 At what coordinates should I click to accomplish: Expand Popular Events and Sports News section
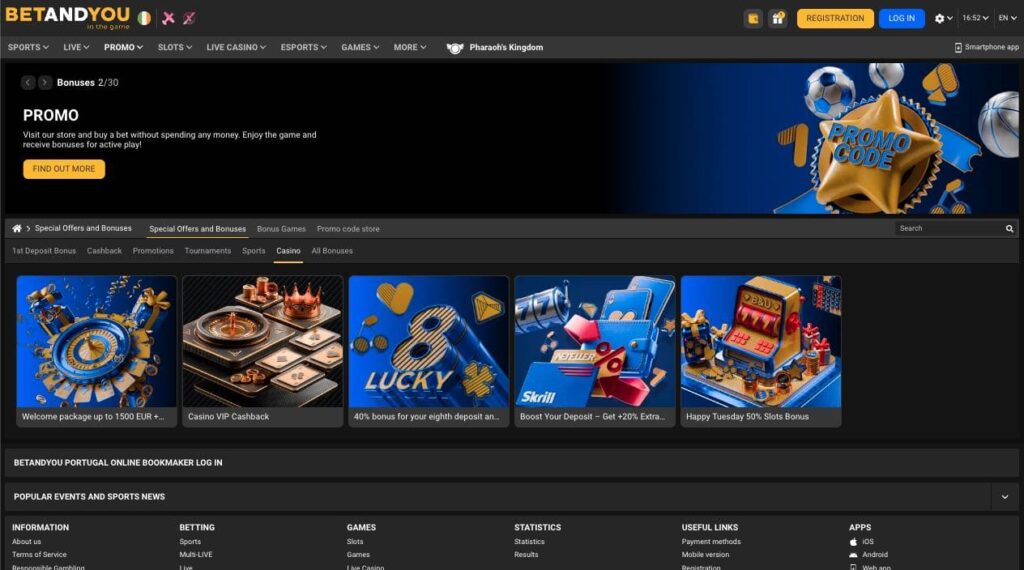[1004, 497]
